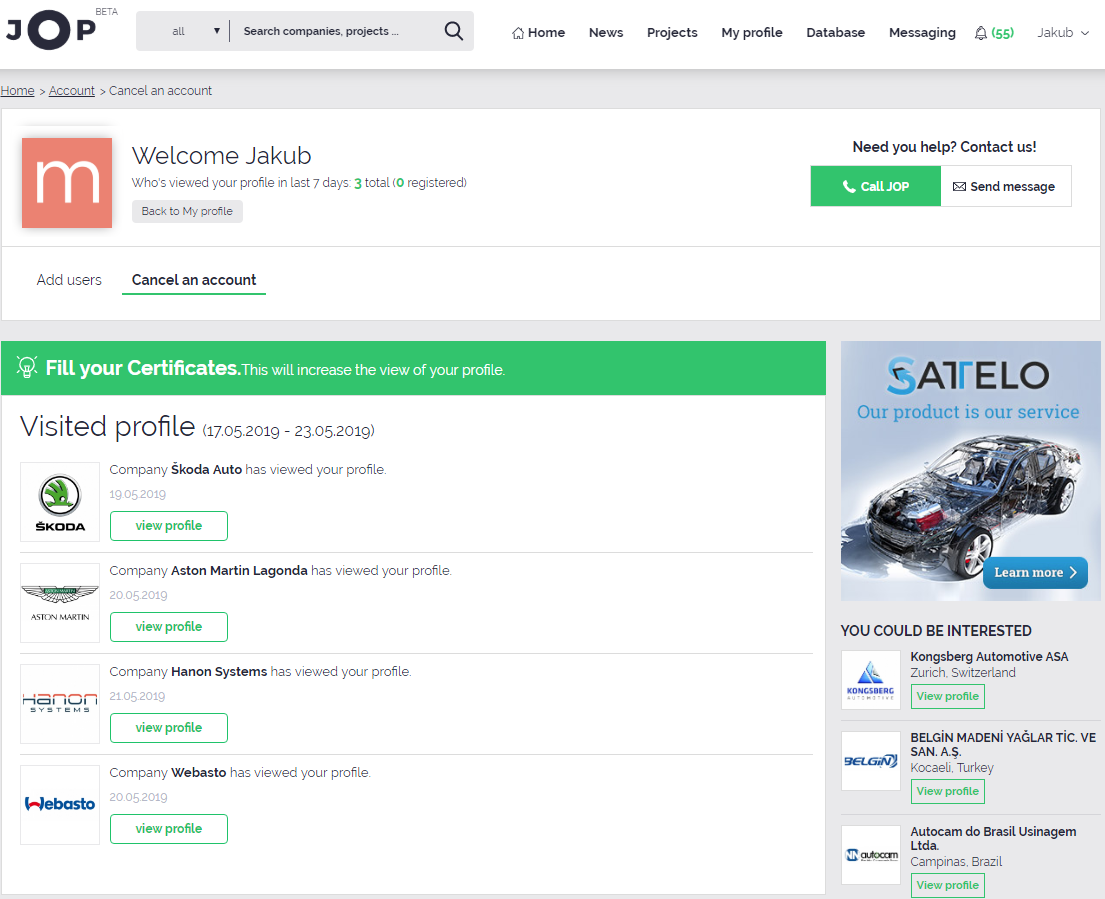View profile of Webasto
Image resolution: width=1105 pixels, height=899 pixels.
[168, 829]
